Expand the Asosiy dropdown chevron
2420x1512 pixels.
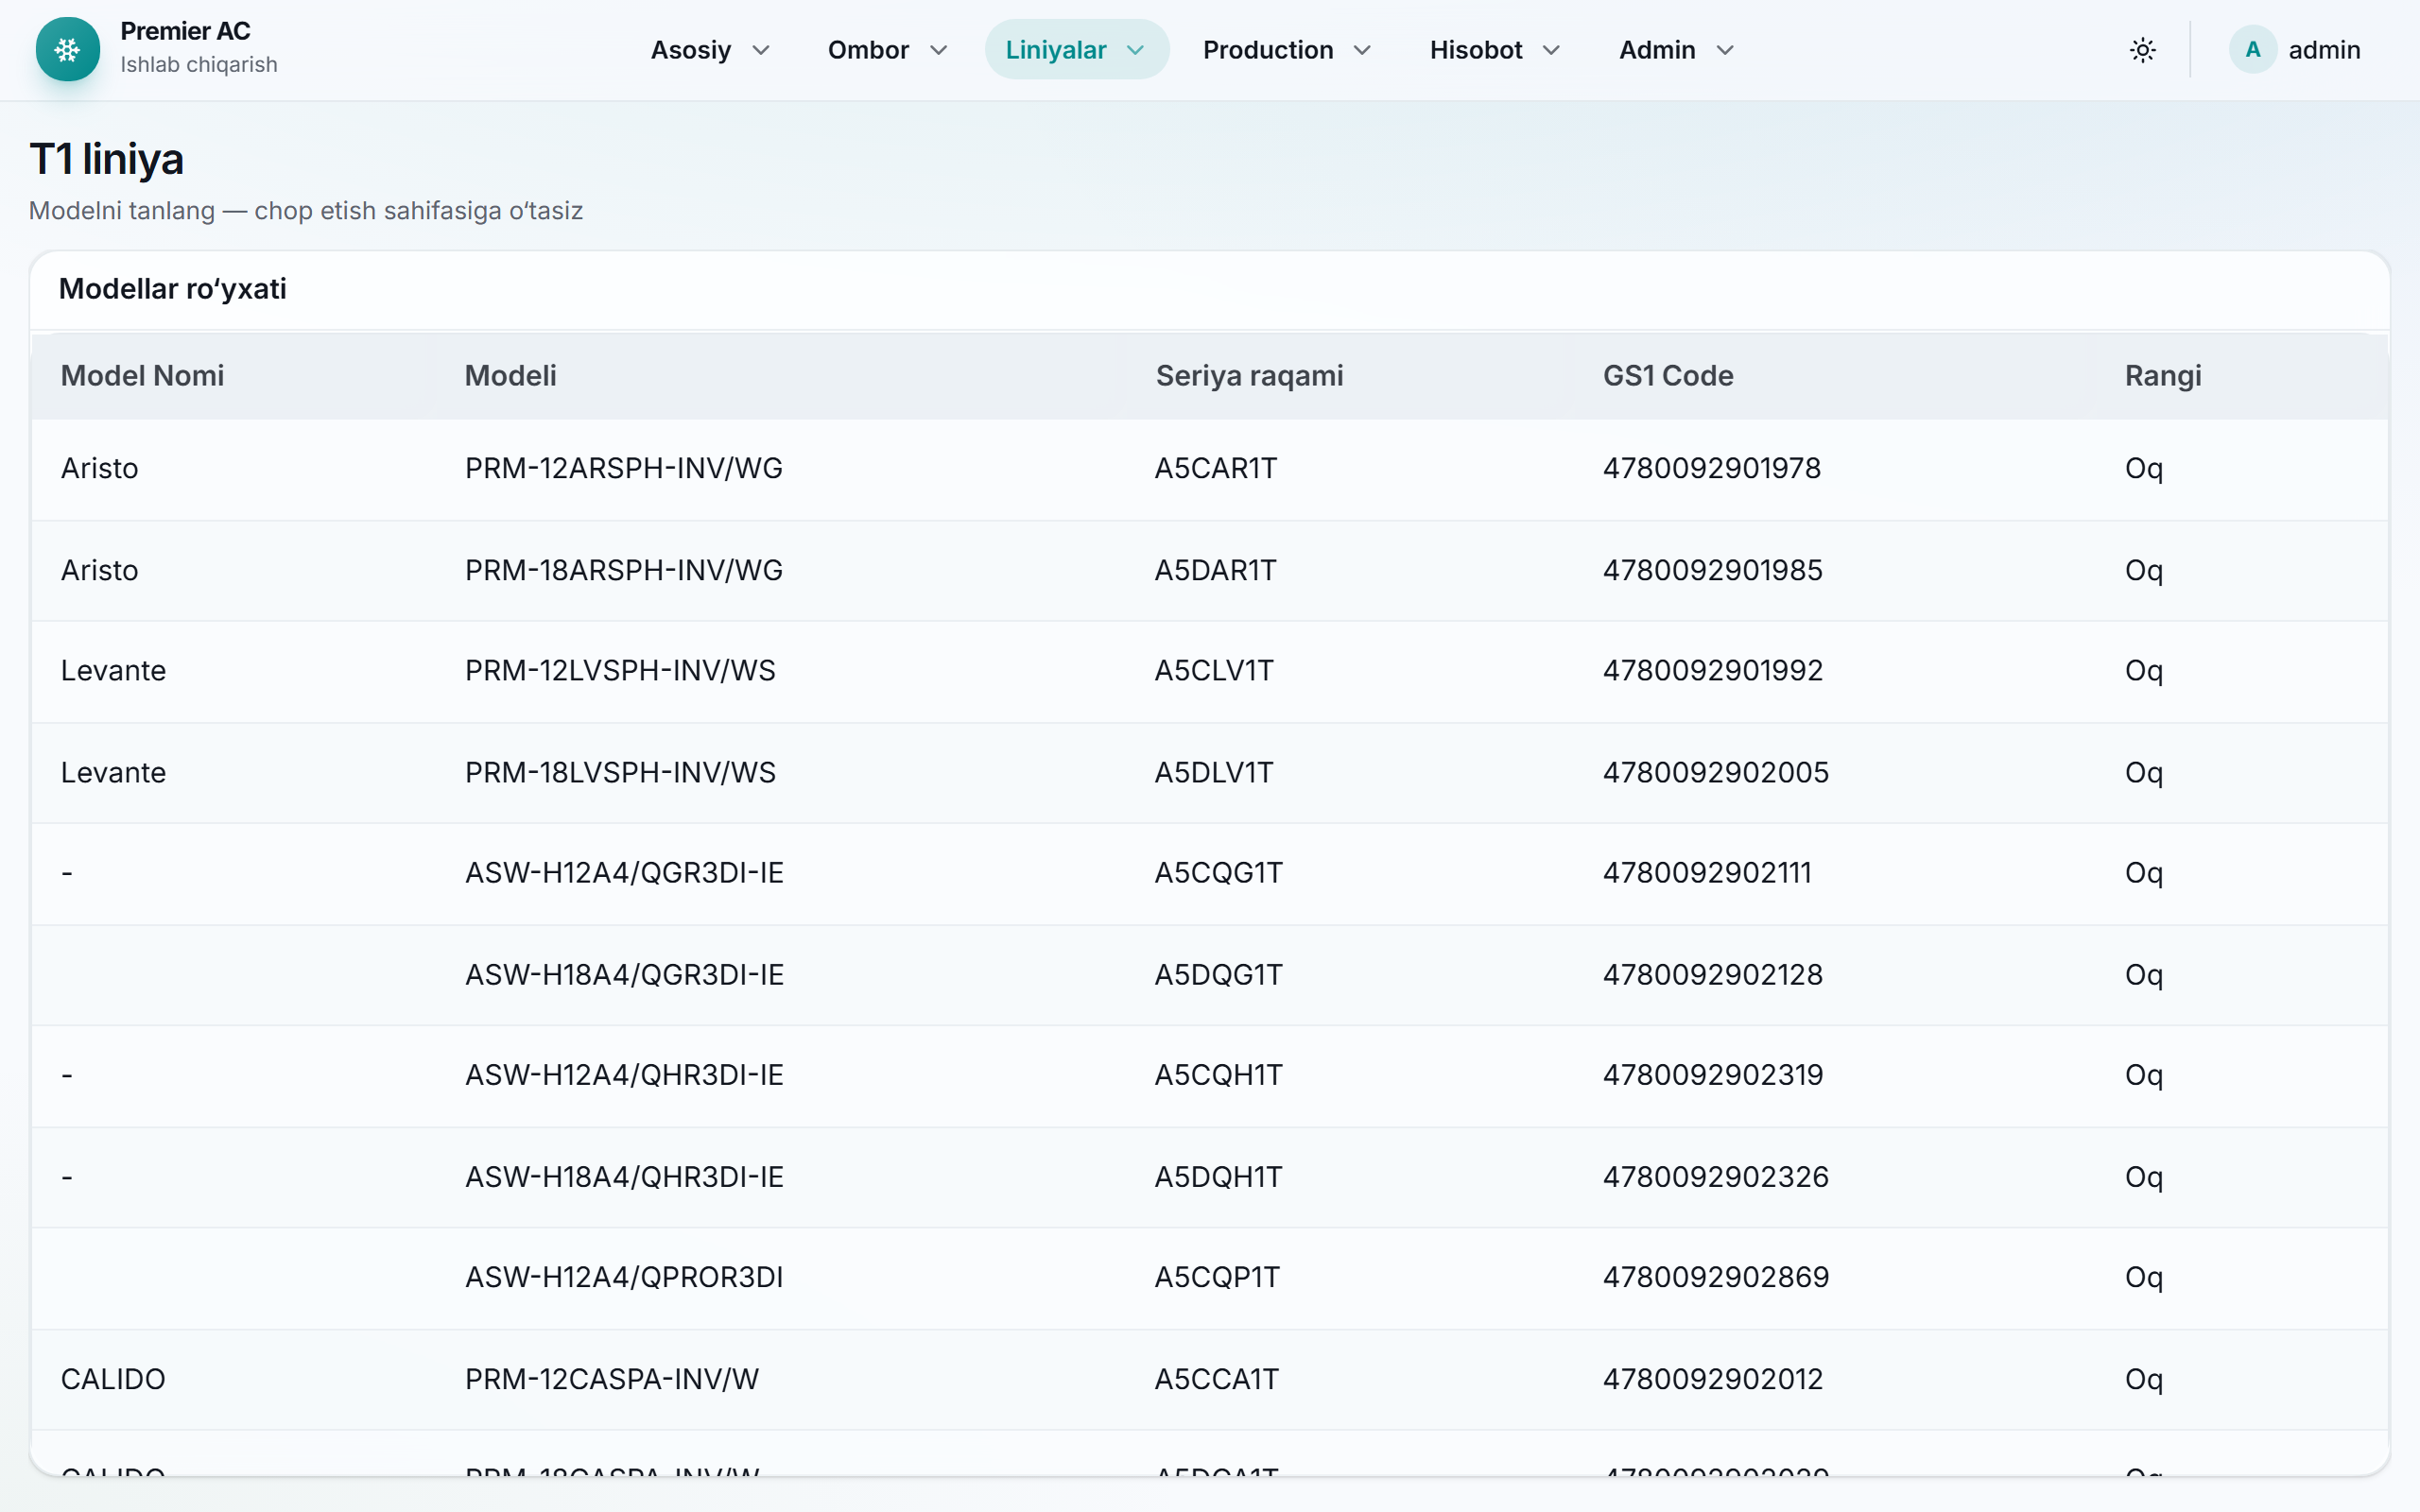tap(761, 50)
